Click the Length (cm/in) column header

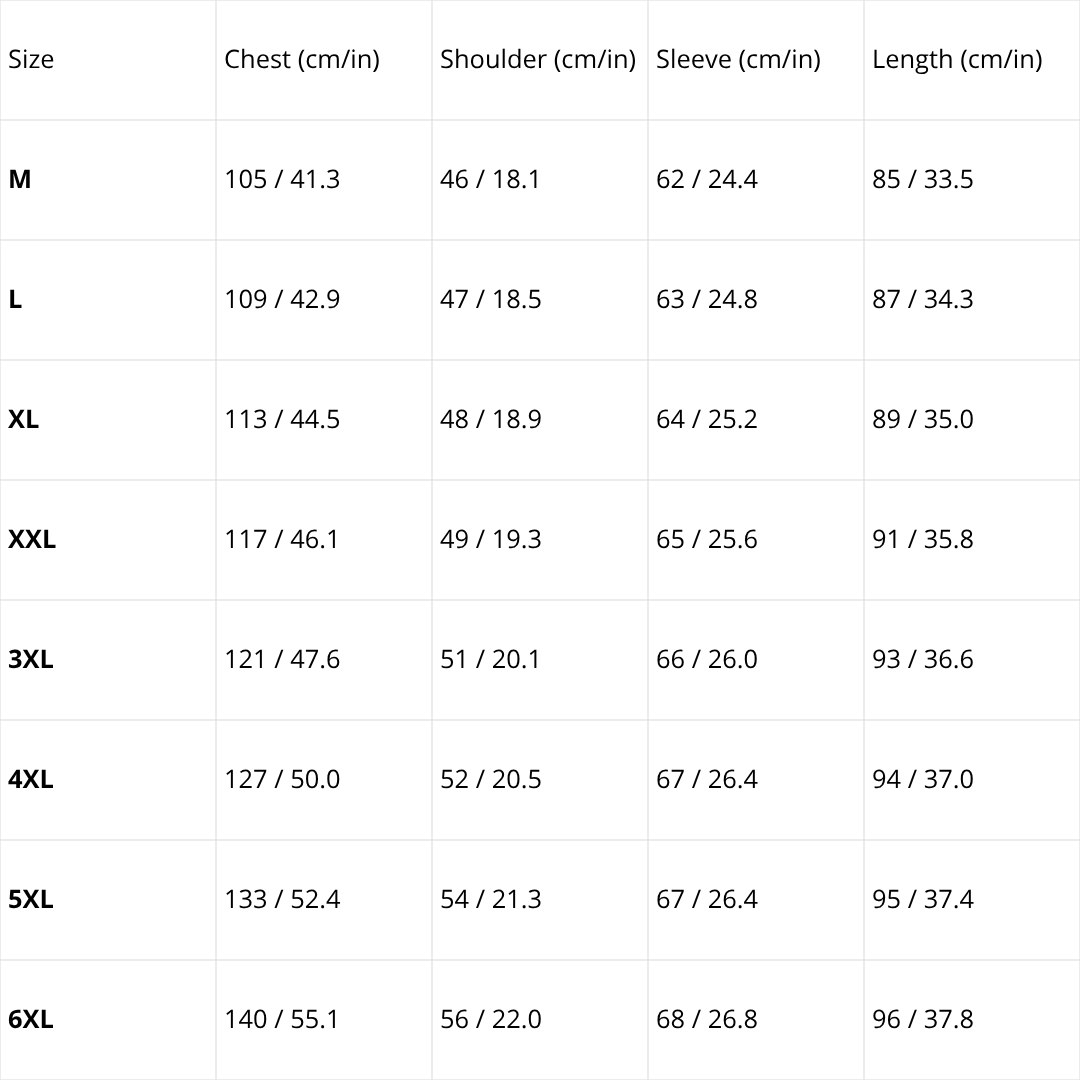click(957, 60)
